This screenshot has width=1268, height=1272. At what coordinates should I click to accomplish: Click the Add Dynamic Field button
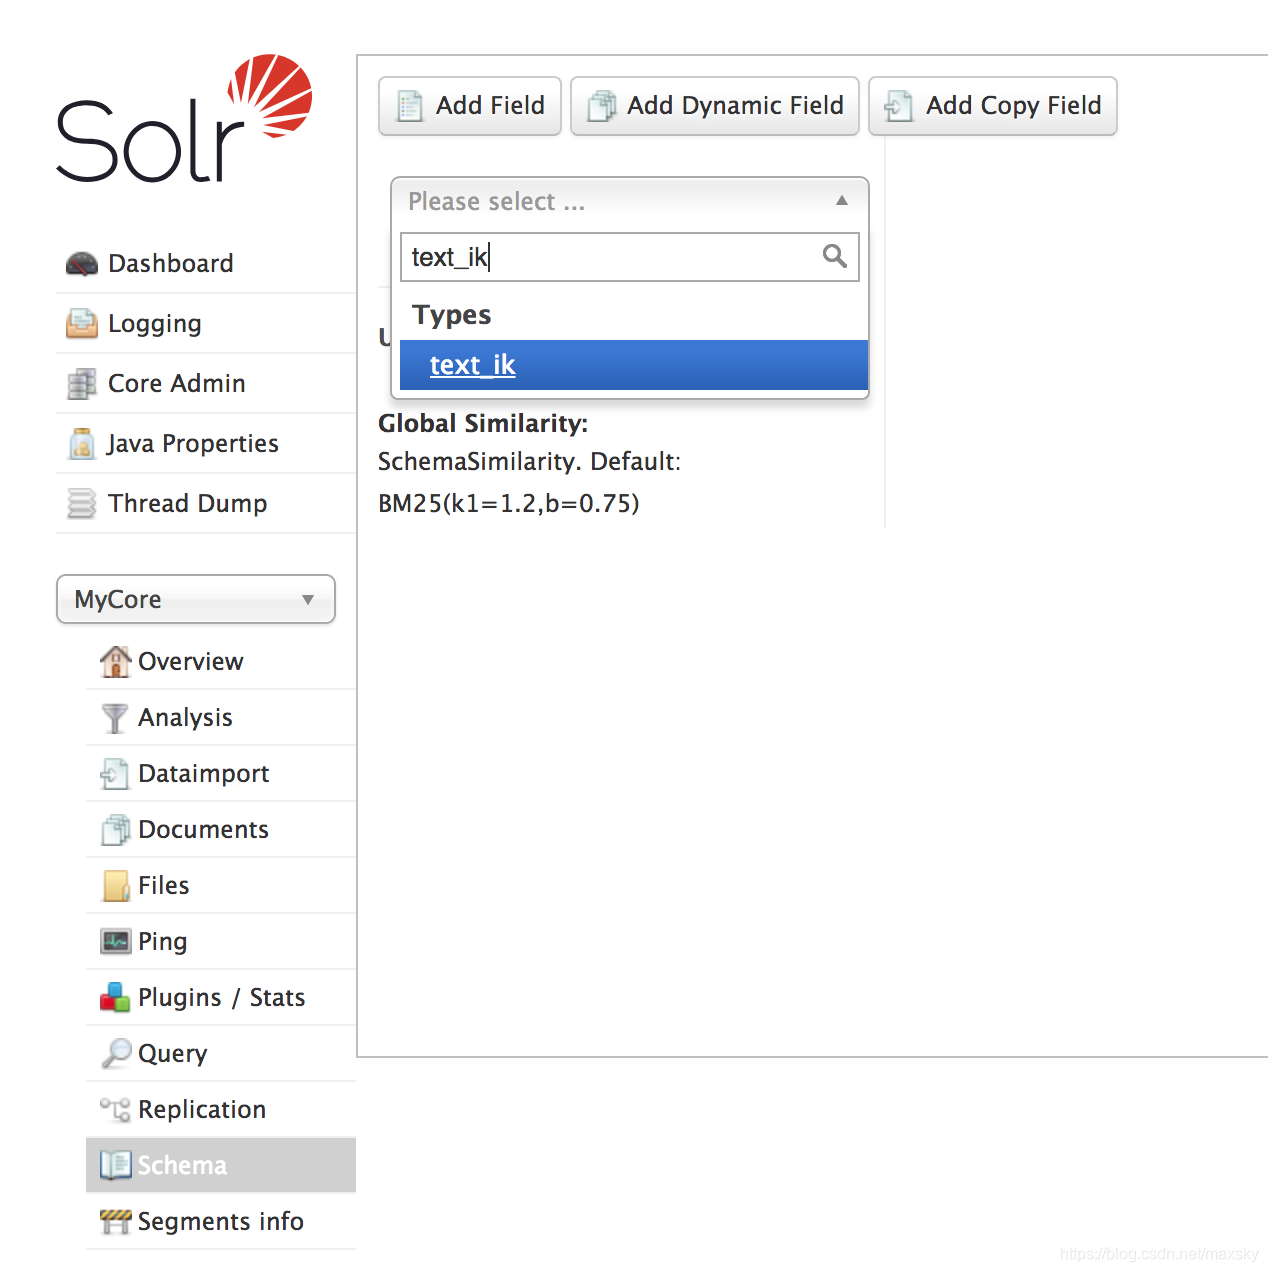(x=715, y=106)
